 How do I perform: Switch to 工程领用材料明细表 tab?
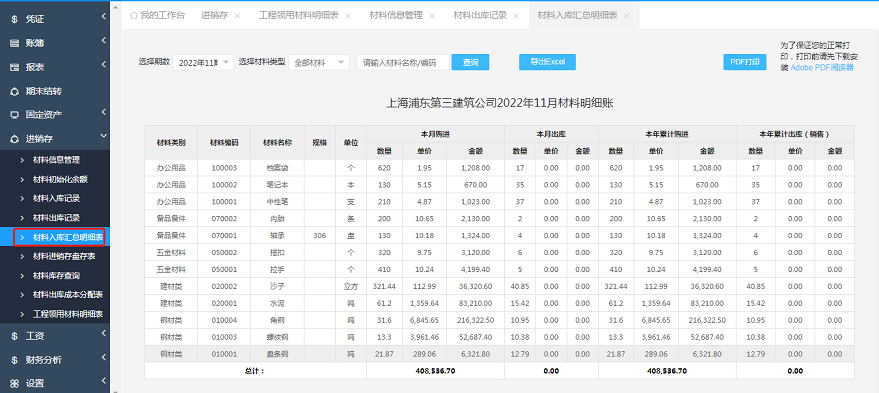(x=299, y=16)
